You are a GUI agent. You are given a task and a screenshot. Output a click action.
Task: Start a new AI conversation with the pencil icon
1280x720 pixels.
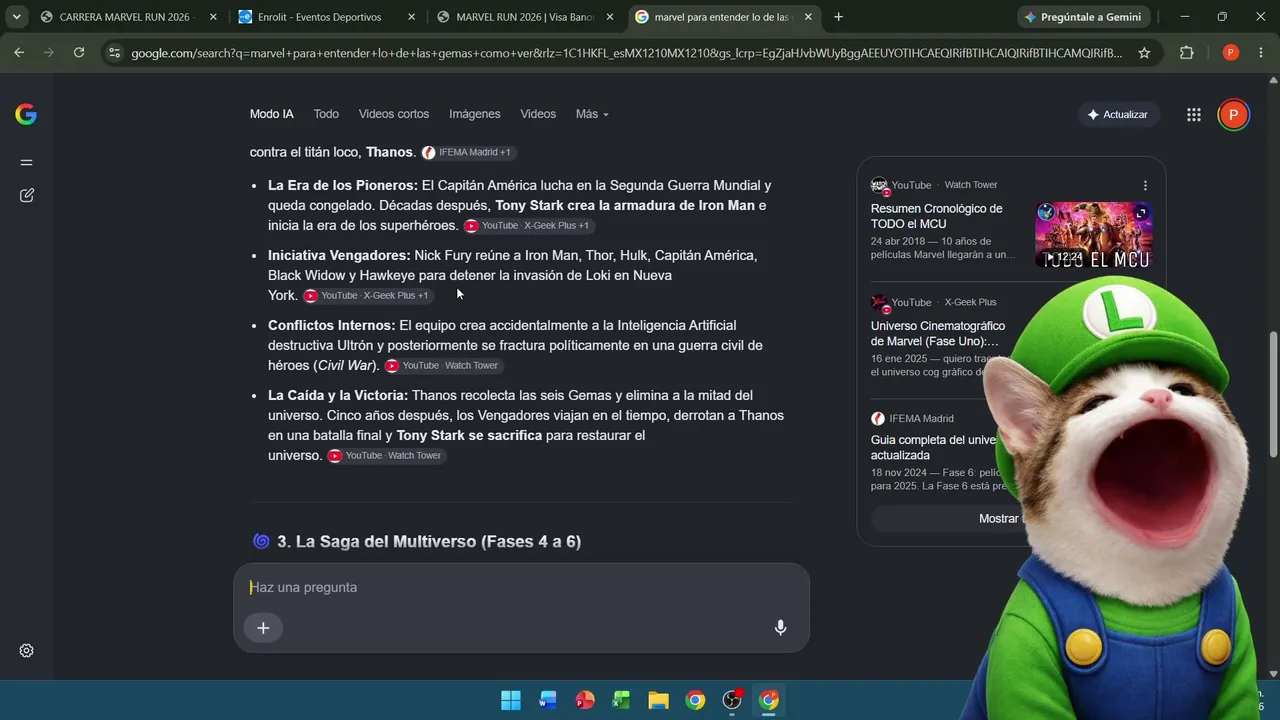point(27,195)
